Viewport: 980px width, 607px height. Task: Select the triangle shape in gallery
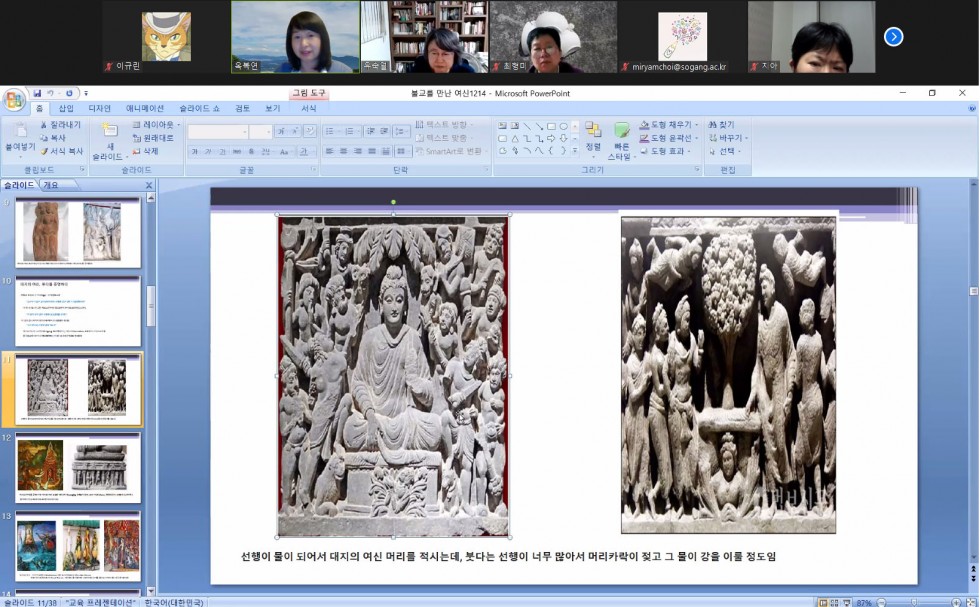(515, 138)
